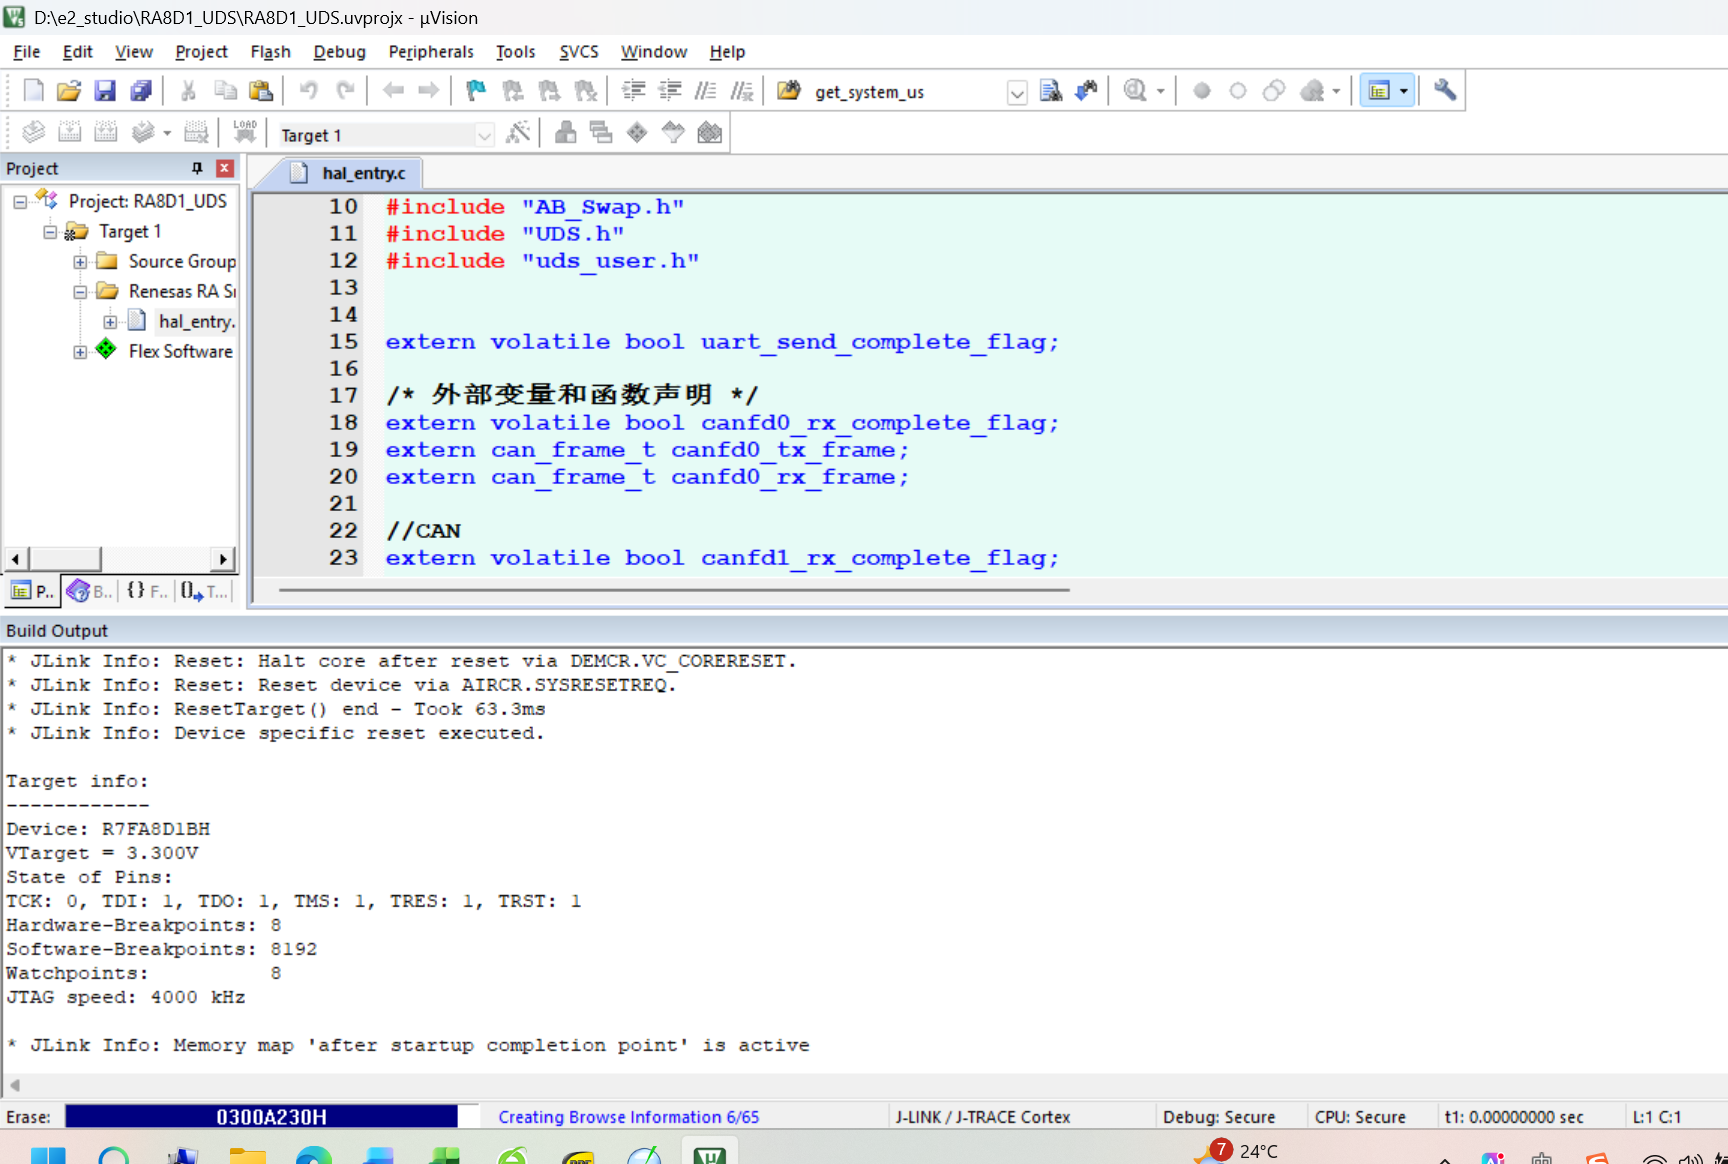Open Options for Target wand icon

point(518,132)
